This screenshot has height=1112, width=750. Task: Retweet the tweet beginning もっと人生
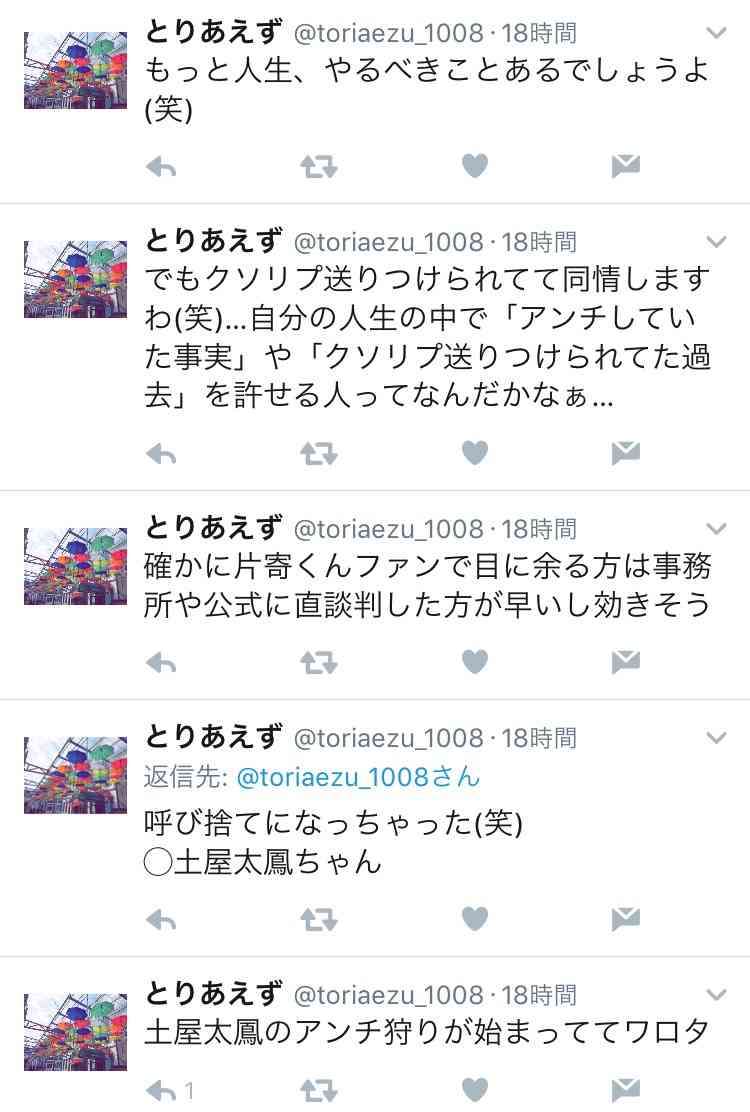click(x=318, y=167)
